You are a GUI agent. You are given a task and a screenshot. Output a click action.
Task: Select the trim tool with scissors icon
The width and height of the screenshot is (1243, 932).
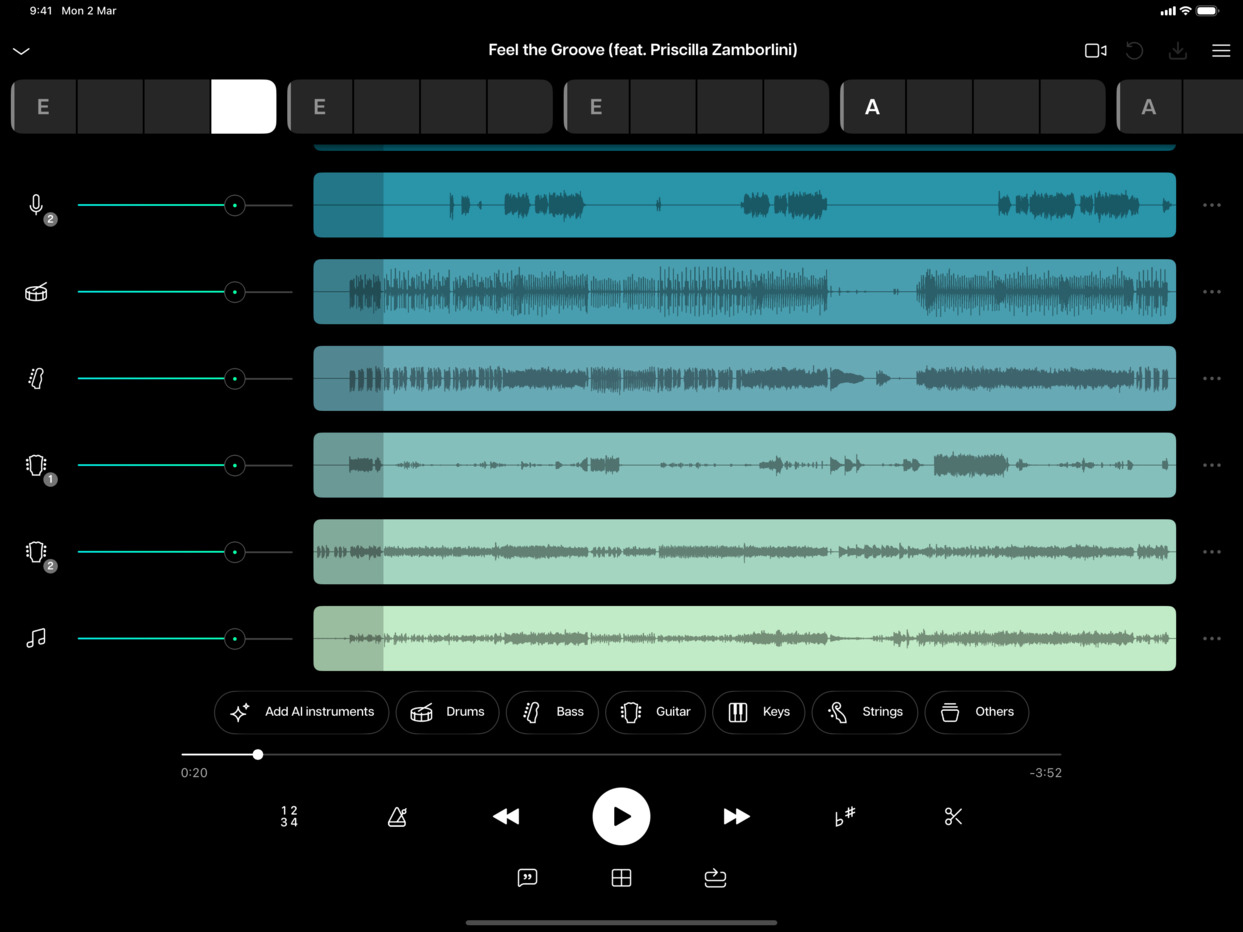(952, 816)
